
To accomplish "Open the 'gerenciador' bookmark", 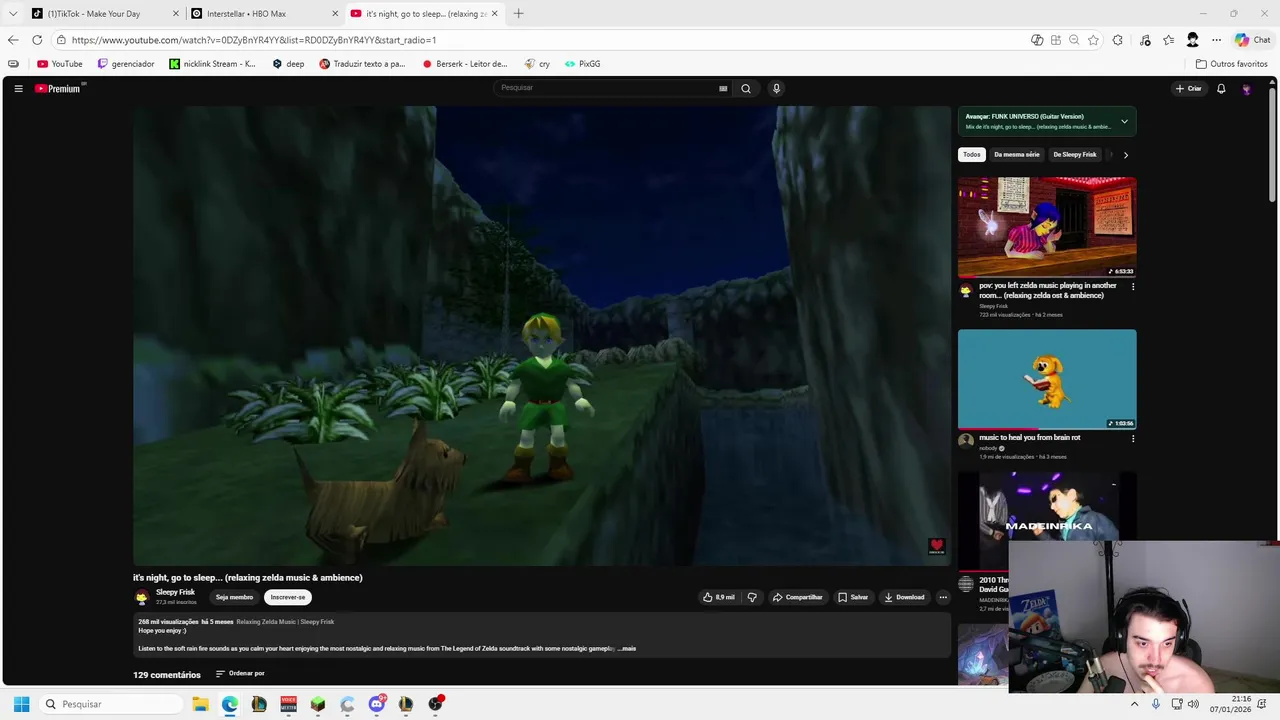I will click(126, 64).
